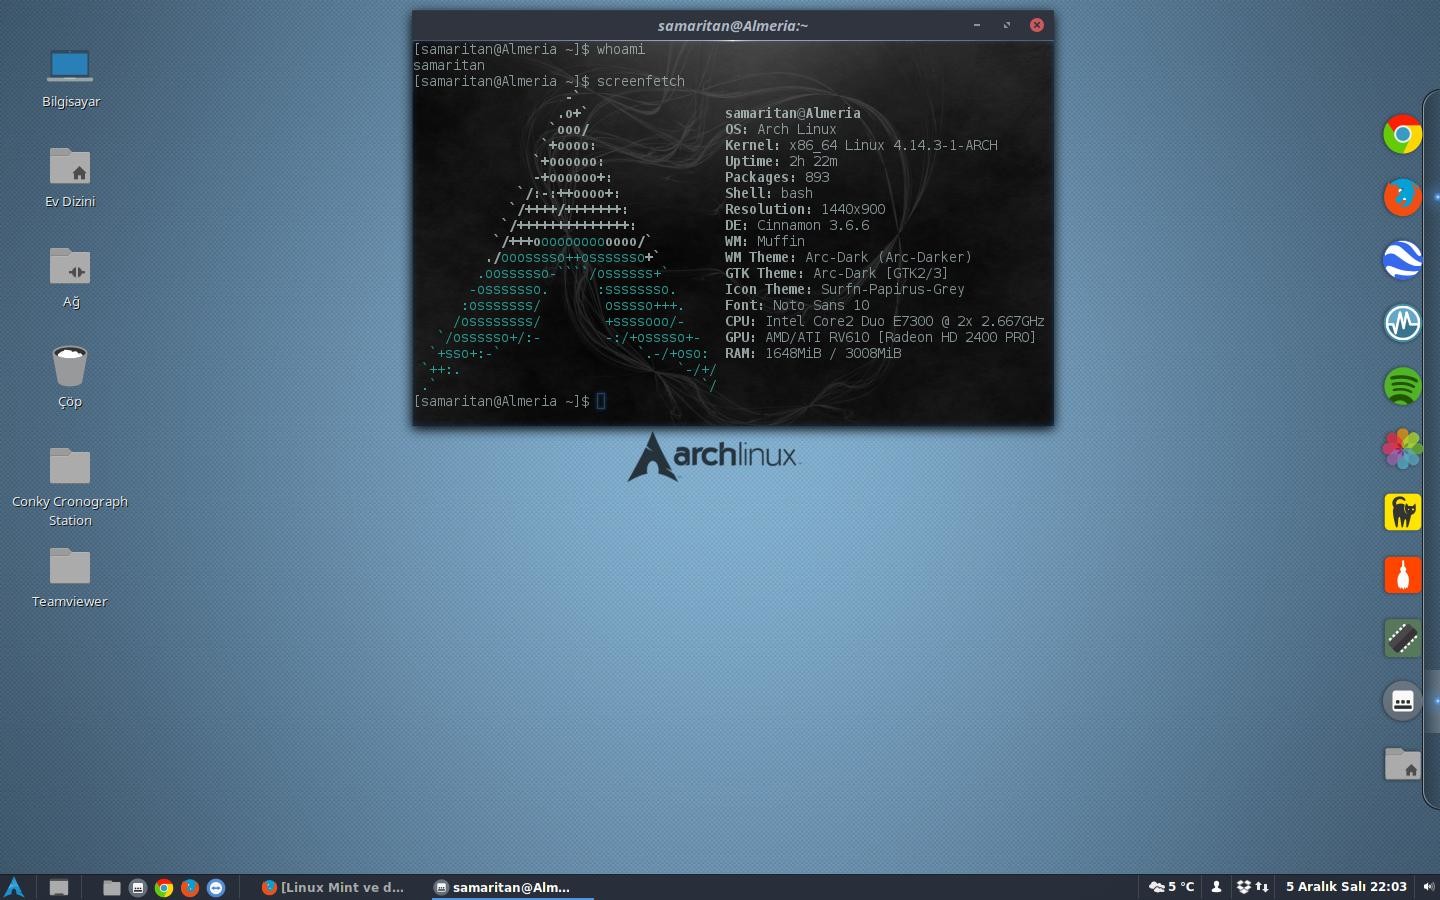Open the memory chip icon in dock
The image size is (1440, 900).
tap(1402, 638)
